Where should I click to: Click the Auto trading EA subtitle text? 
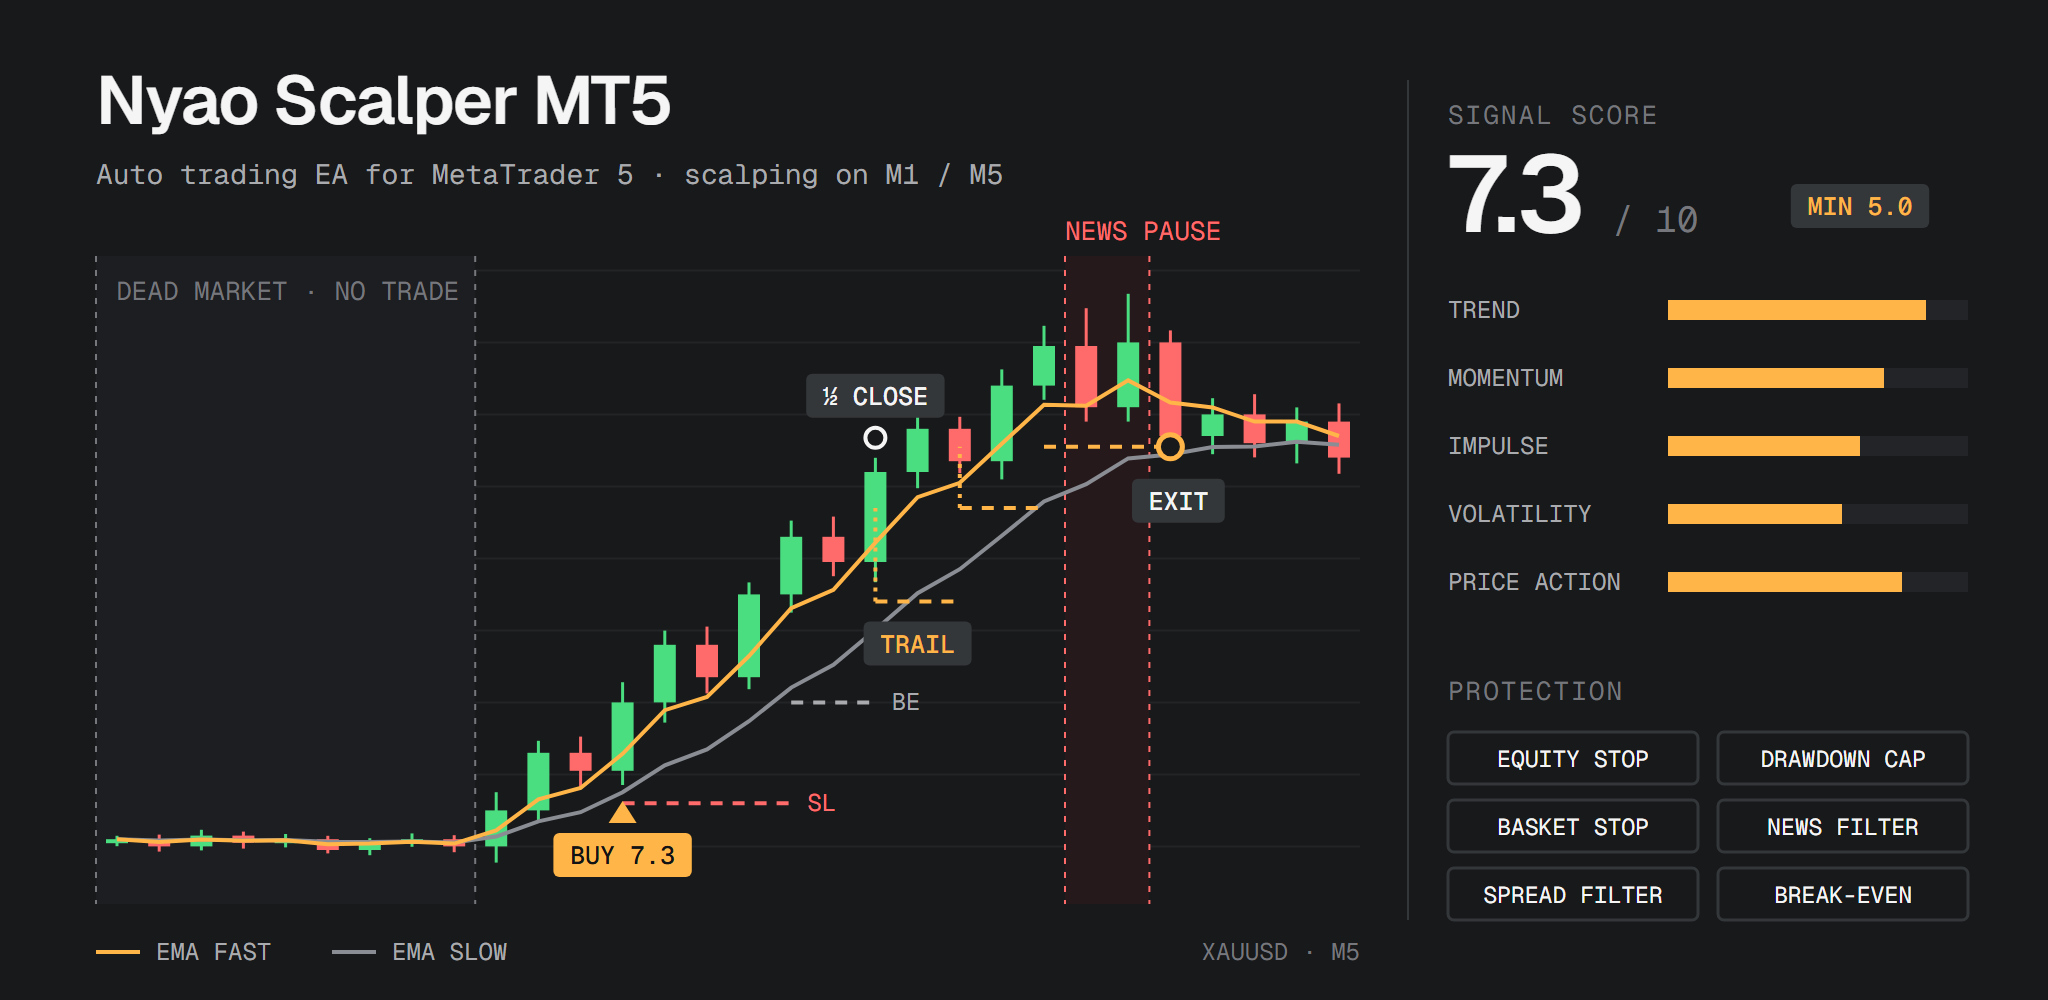[x=549, y=175]
